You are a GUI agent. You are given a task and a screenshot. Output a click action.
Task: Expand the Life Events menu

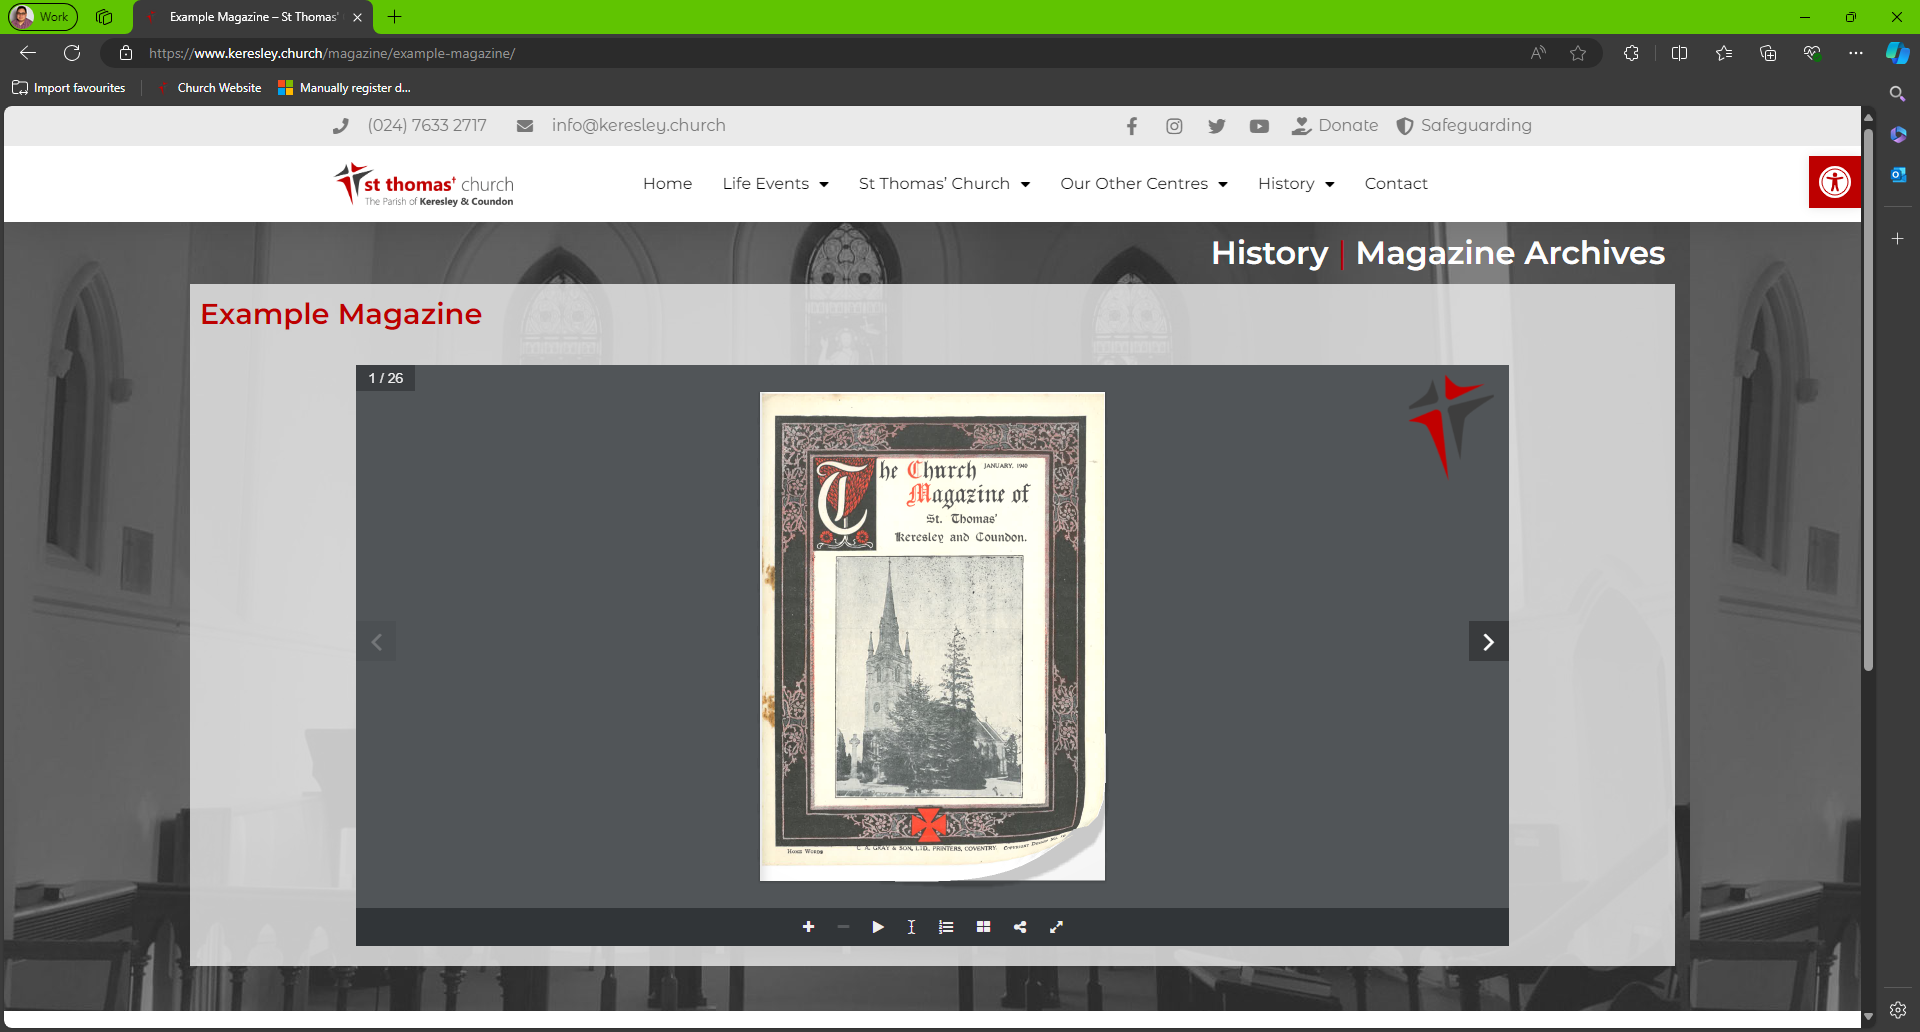point(776,184)
